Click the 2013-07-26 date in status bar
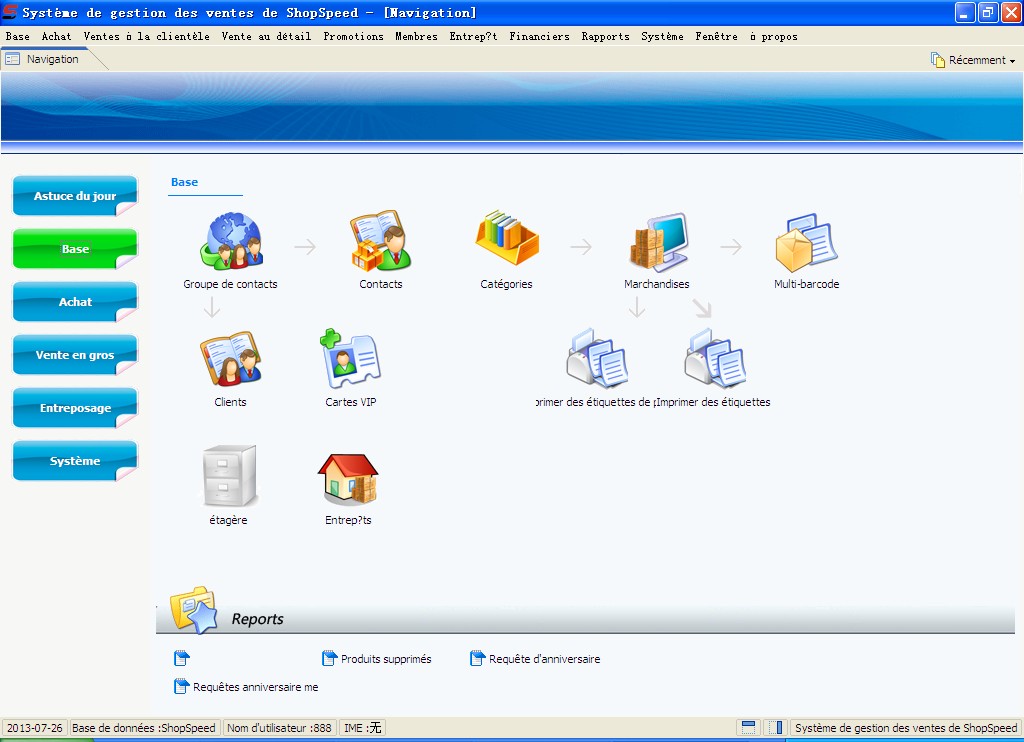Image resolution: width=1024 pixels, height=742 pixels. pos(35,728)
